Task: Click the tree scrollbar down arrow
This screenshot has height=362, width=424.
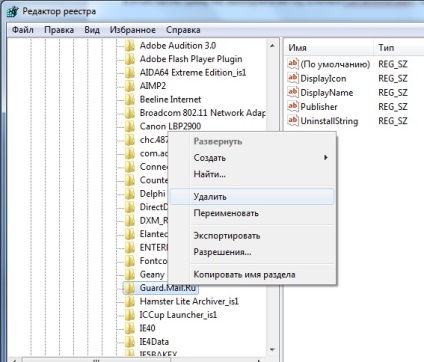Action: point(272,349)
